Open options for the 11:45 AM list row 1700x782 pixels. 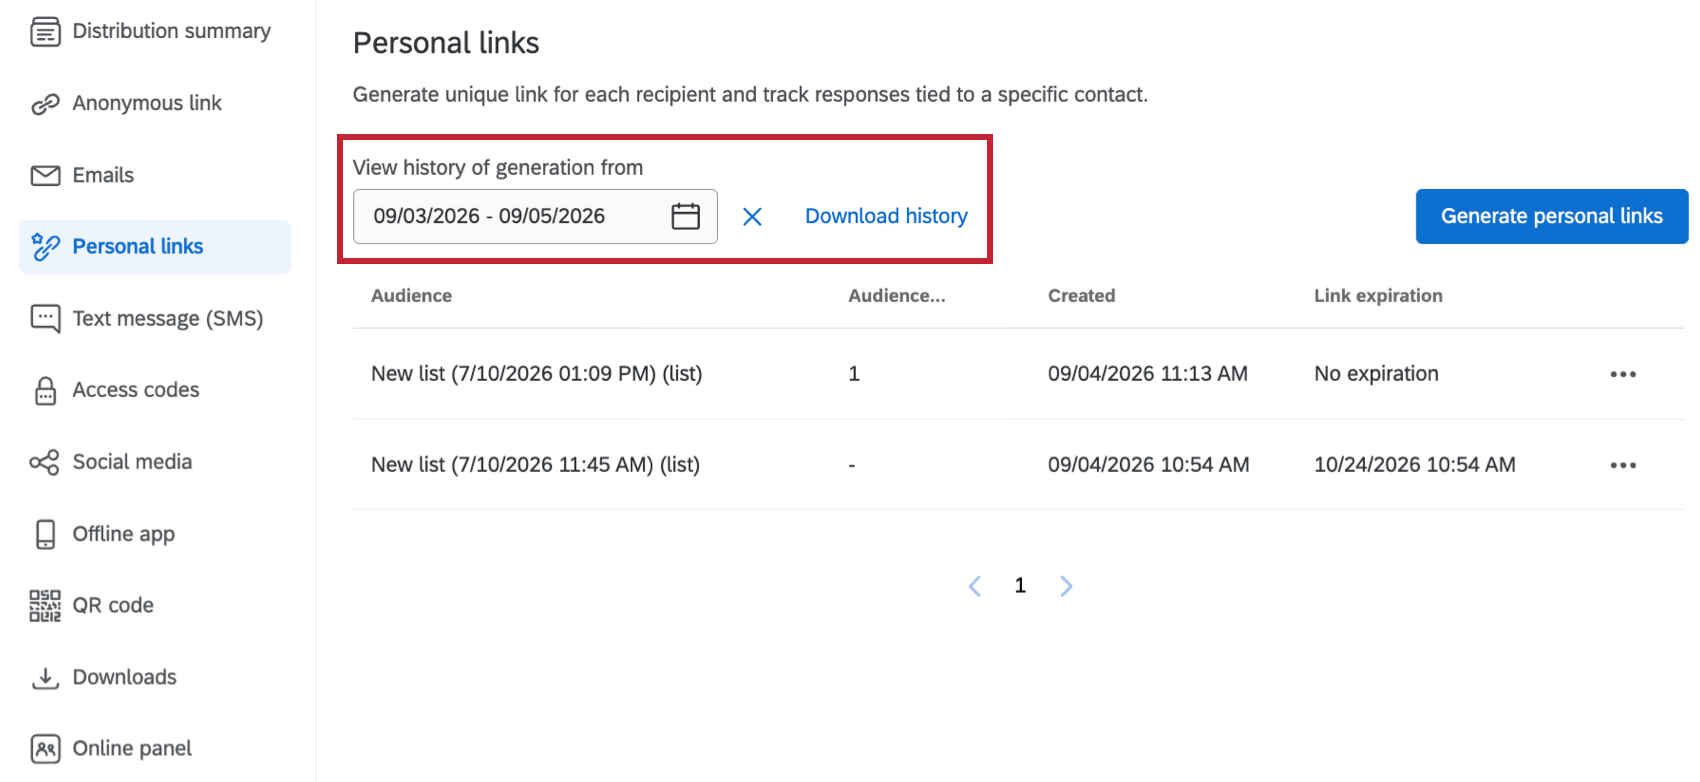pyautogui.click(x=1623, y=465)
